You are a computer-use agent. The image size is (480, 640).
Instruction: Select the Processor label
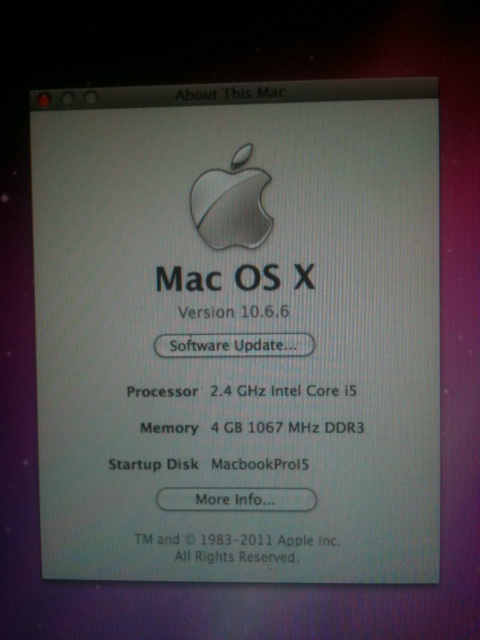pos(162,392)
